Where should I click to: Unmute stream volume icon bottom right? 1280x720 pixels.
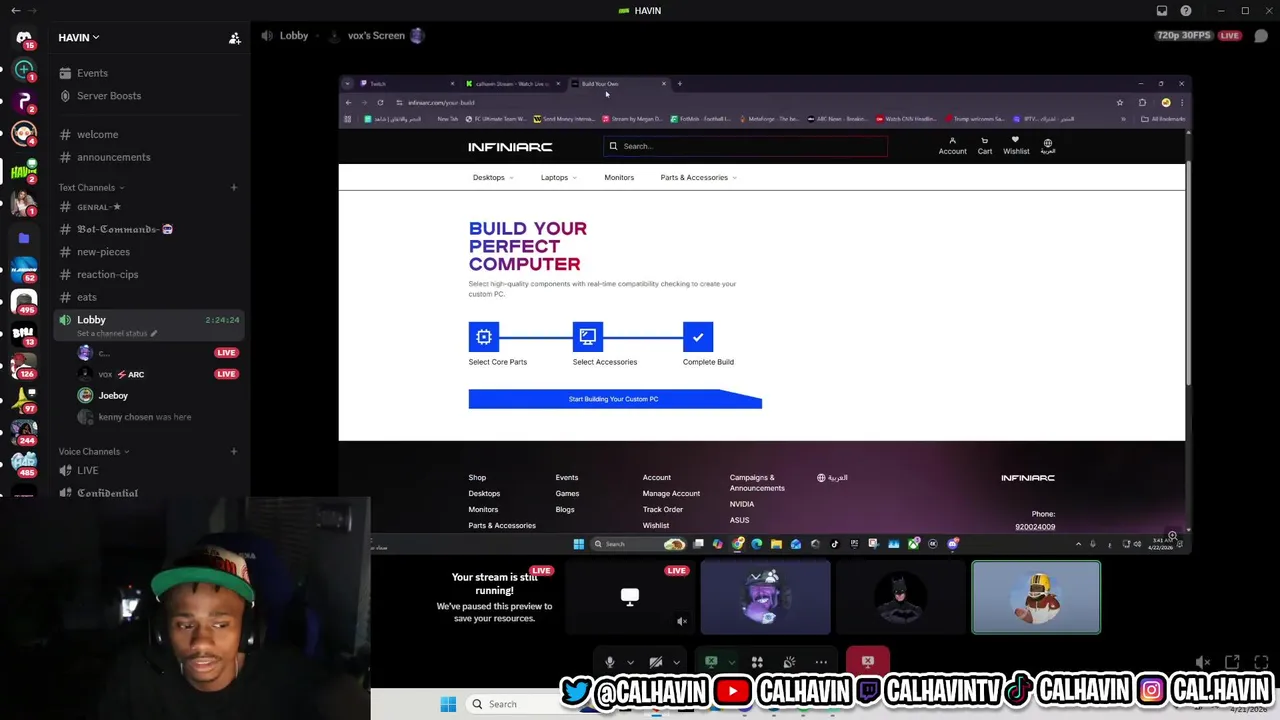click(1203, 662)
